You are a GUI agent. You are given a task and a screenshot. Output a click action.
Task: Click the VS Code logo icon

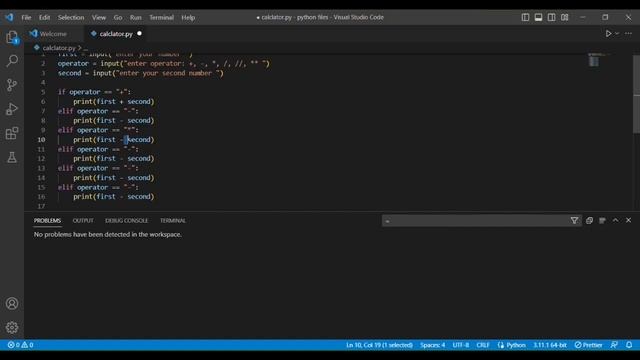click(x=9, y=17)
